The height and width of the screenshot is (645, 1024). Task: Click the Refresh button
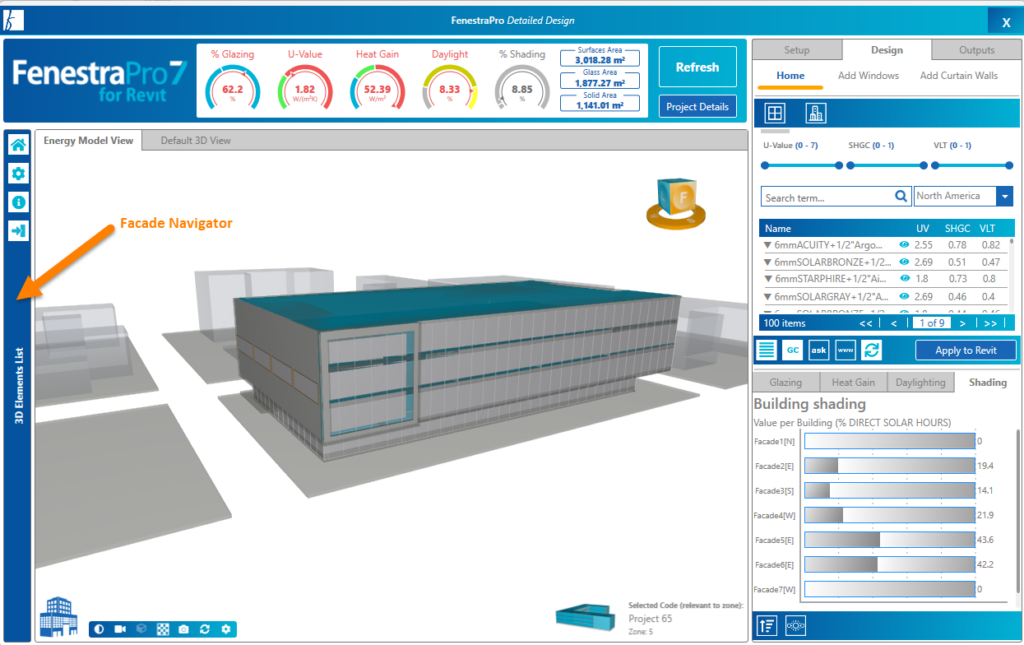tap(697, 67)
